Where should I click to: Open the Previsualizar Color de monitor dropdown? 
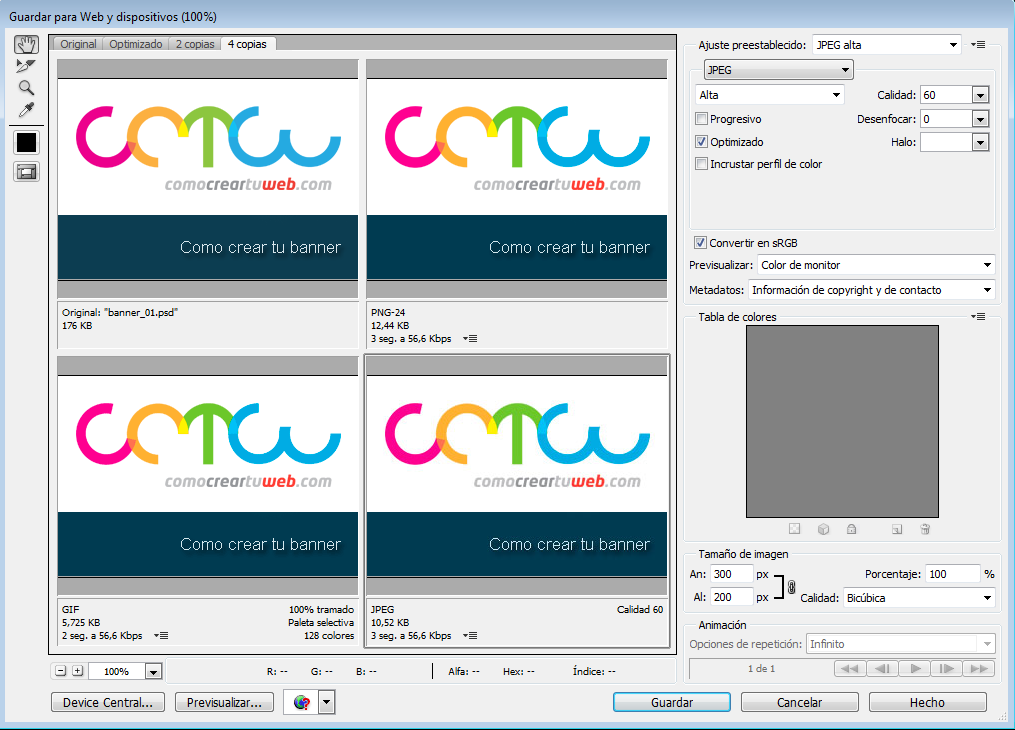click(x=876, y=265)
